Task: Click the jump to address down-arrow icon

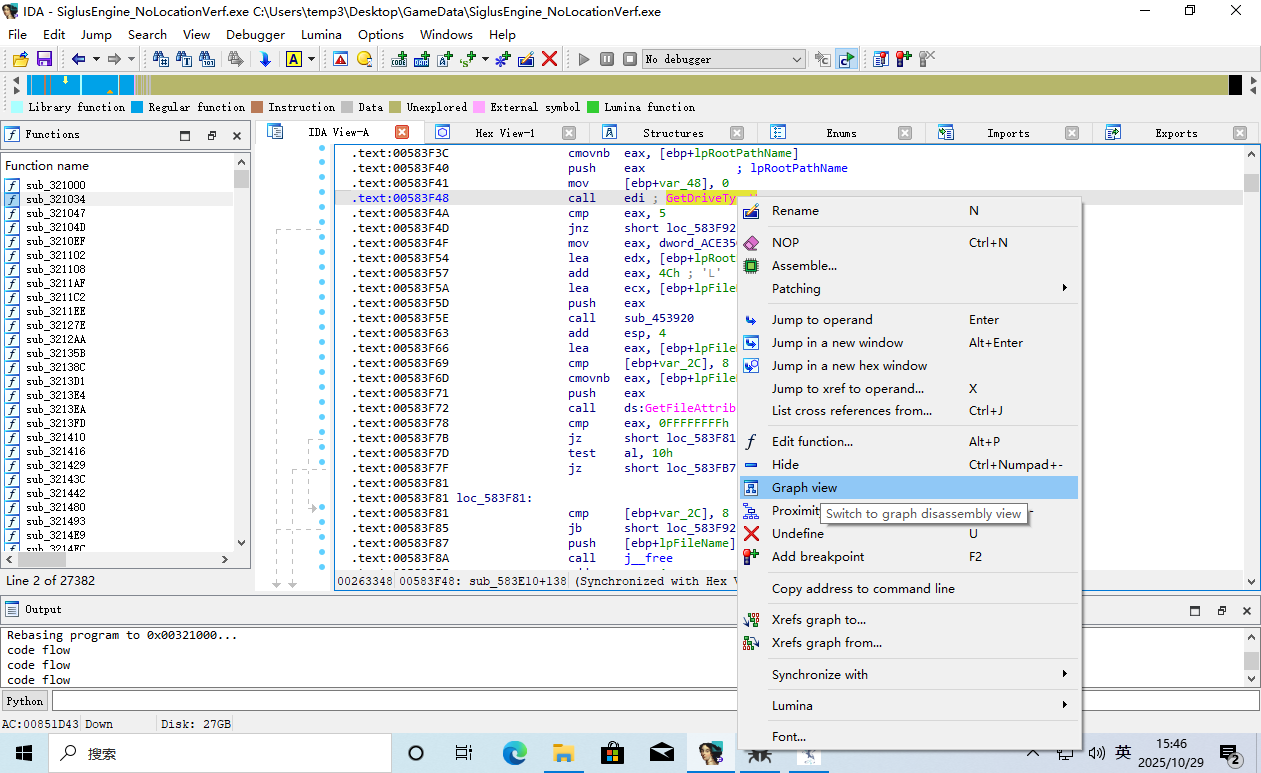Action: point(265,60)
